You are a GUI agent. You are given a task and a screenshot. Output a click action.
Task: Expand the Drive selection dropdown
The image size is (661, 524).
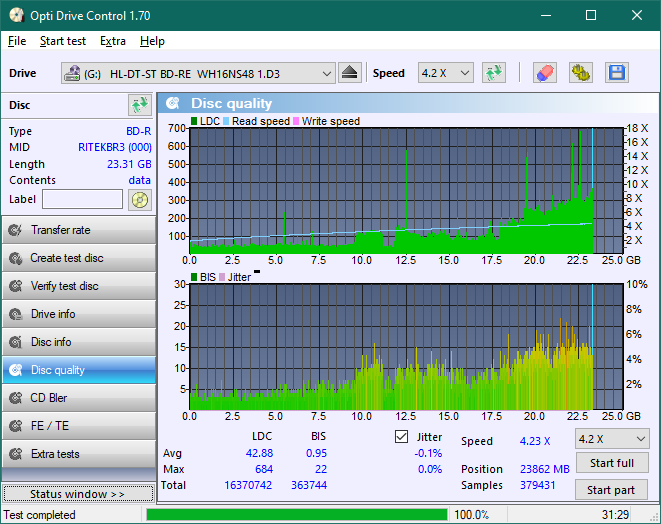coord(326,73)
